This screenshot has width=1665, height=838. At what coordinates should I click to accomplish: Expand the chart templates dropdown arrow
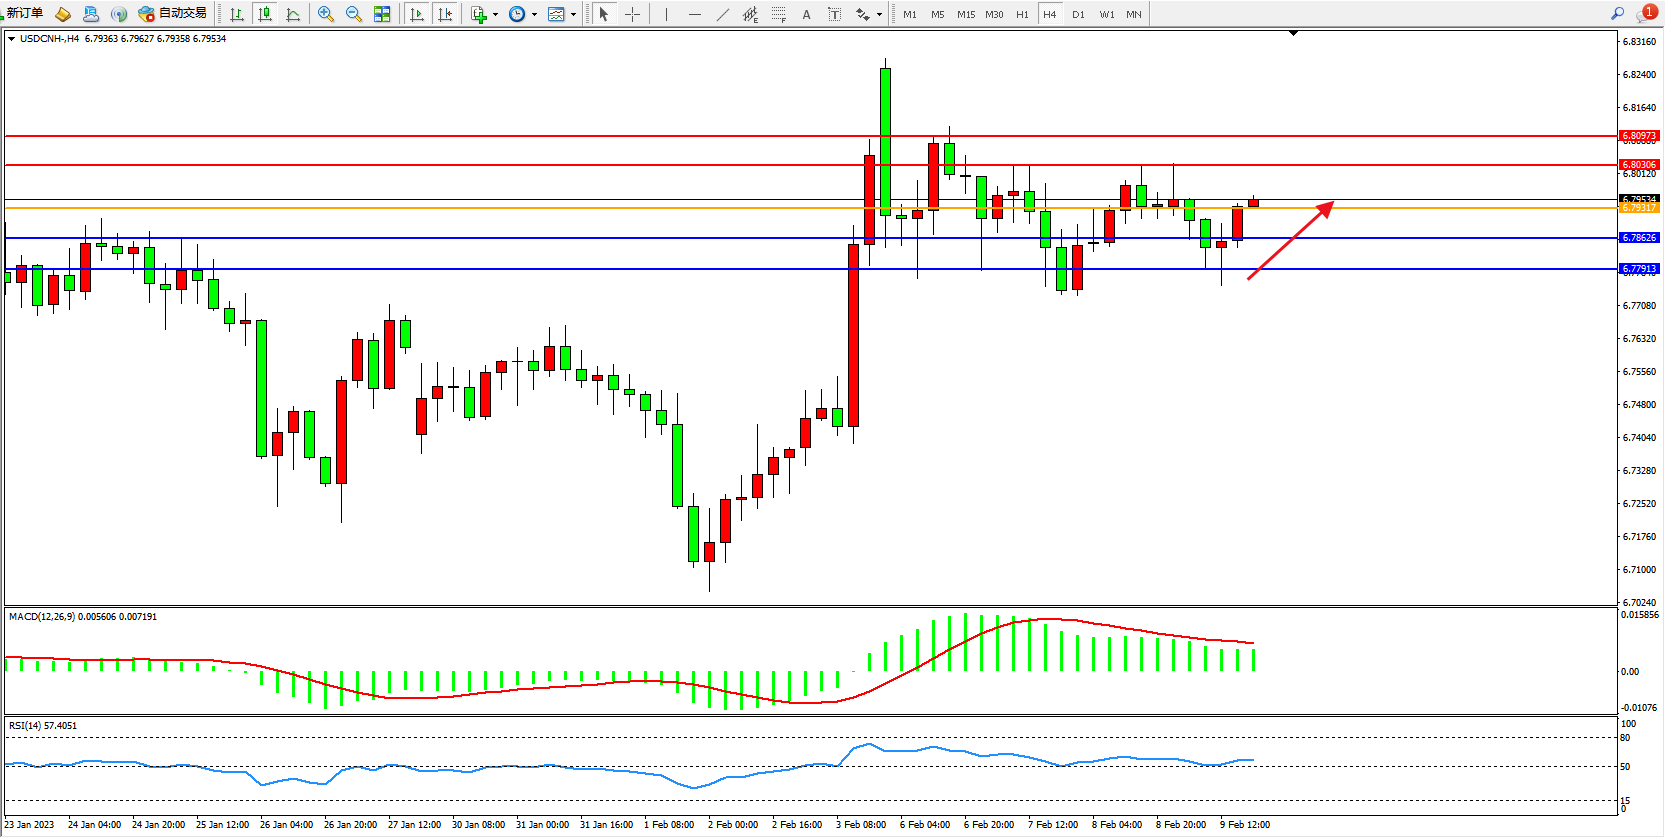(573, 14)
